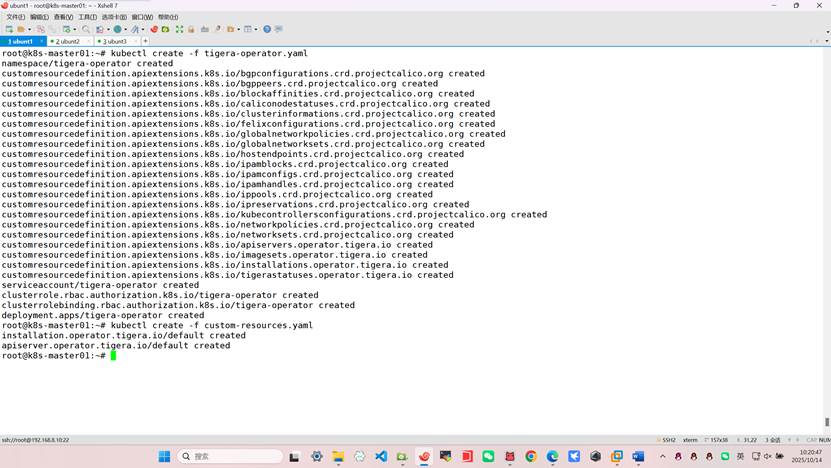Click the globe icon in Xshell toolbar
The width and height of the screenshot is (831, 468).
118,29
